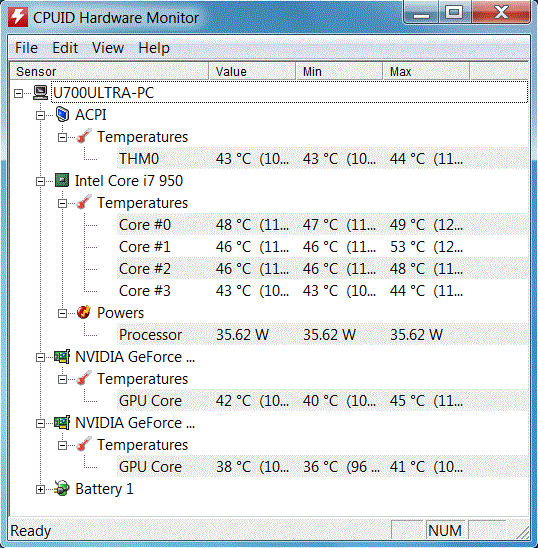This screenshot has width=538, height=548.
Task: Select the ACPI label
Action: pos(91,115)
